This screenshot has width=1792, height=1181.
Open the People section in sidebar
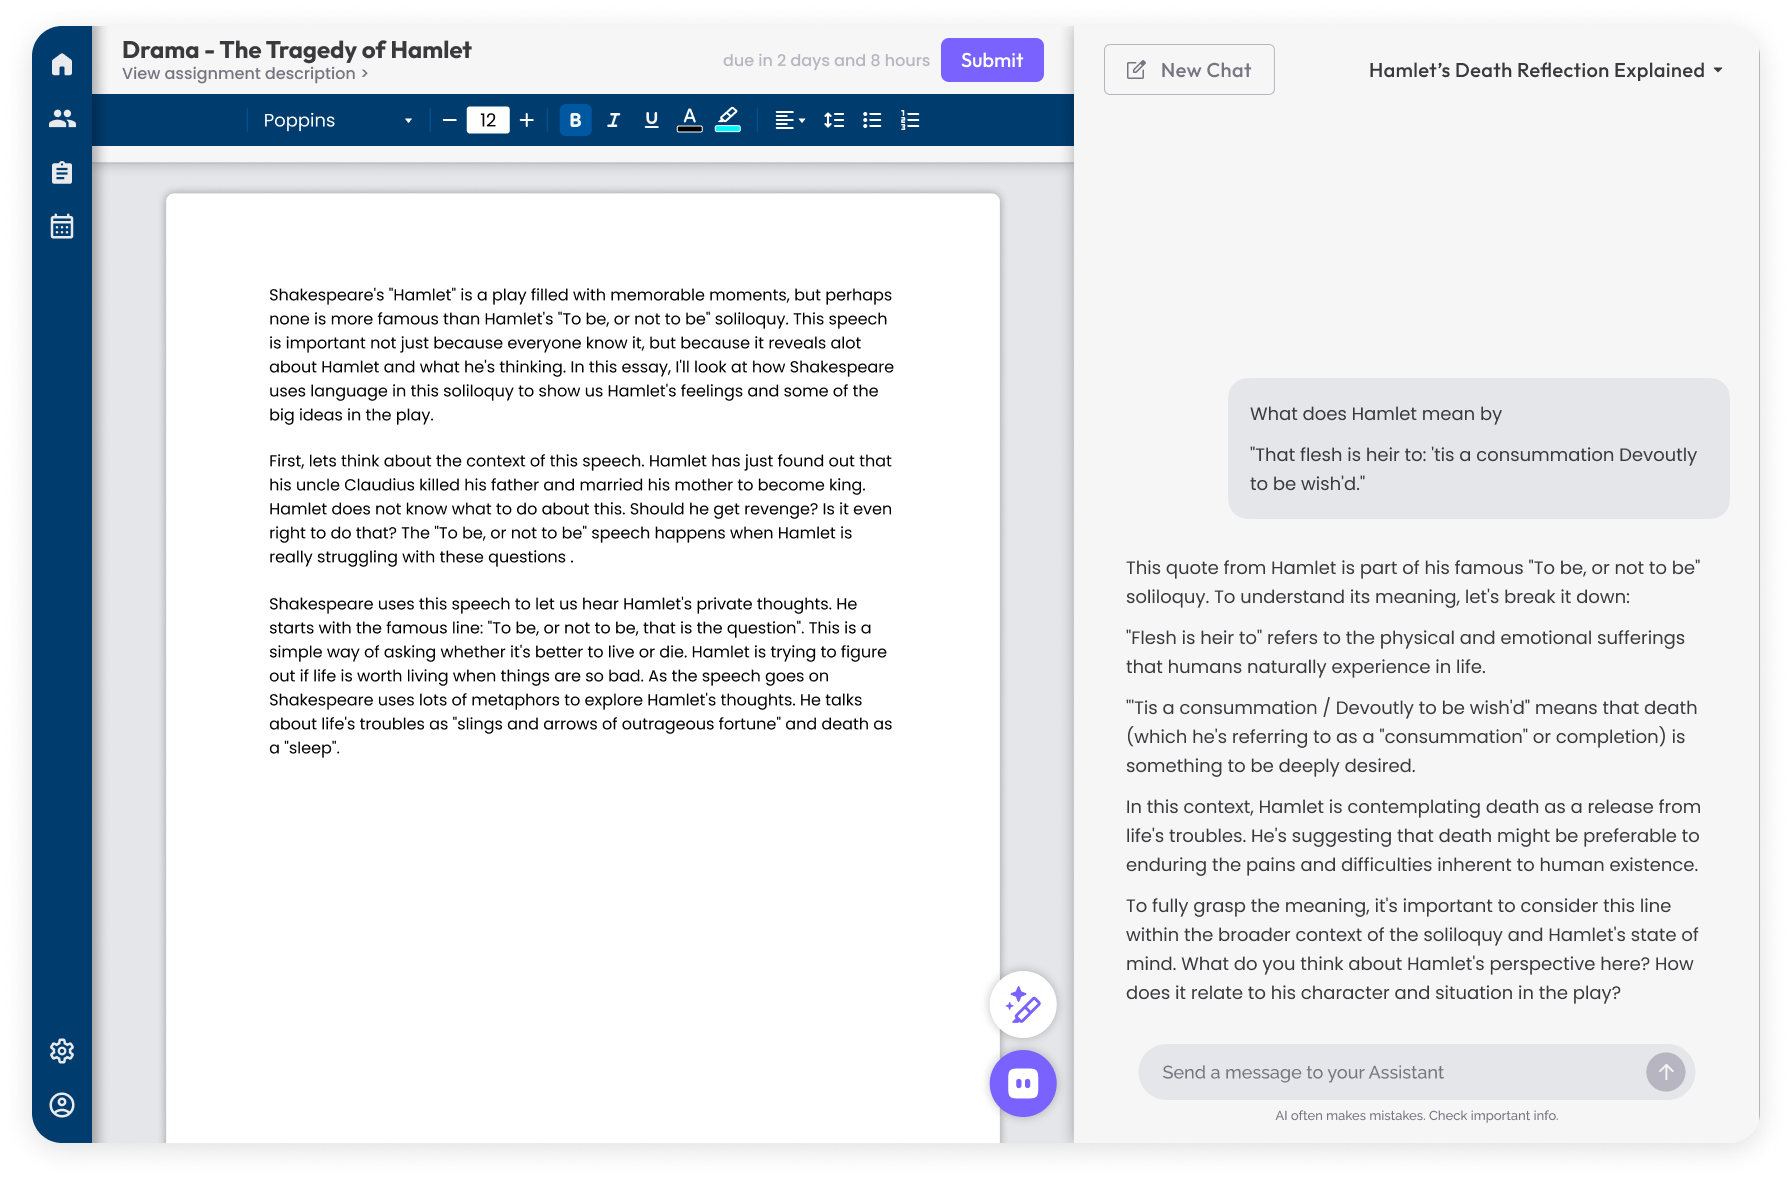(62, 119)
